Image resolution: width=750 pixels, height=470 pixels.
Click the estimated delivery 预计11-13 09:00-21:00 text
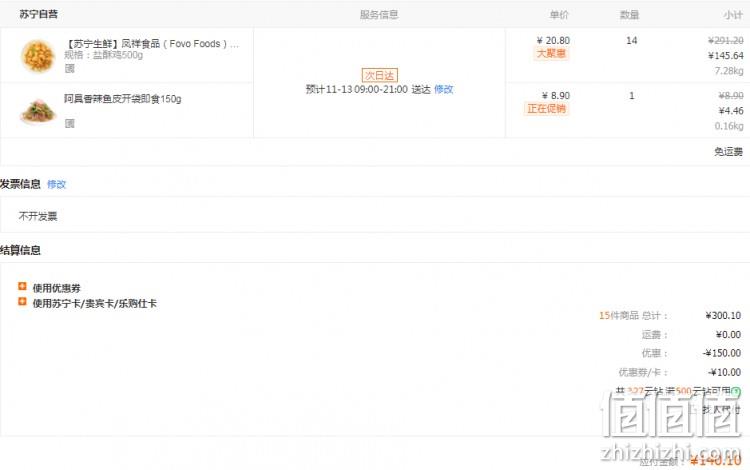pyautogui.click(x=357, y=89)
